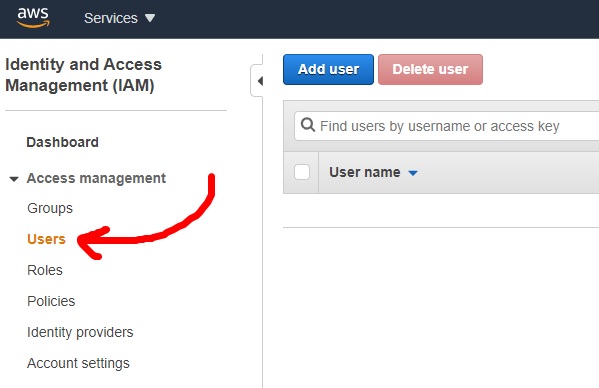
Task: Click the User name column header
Action: 364,172
